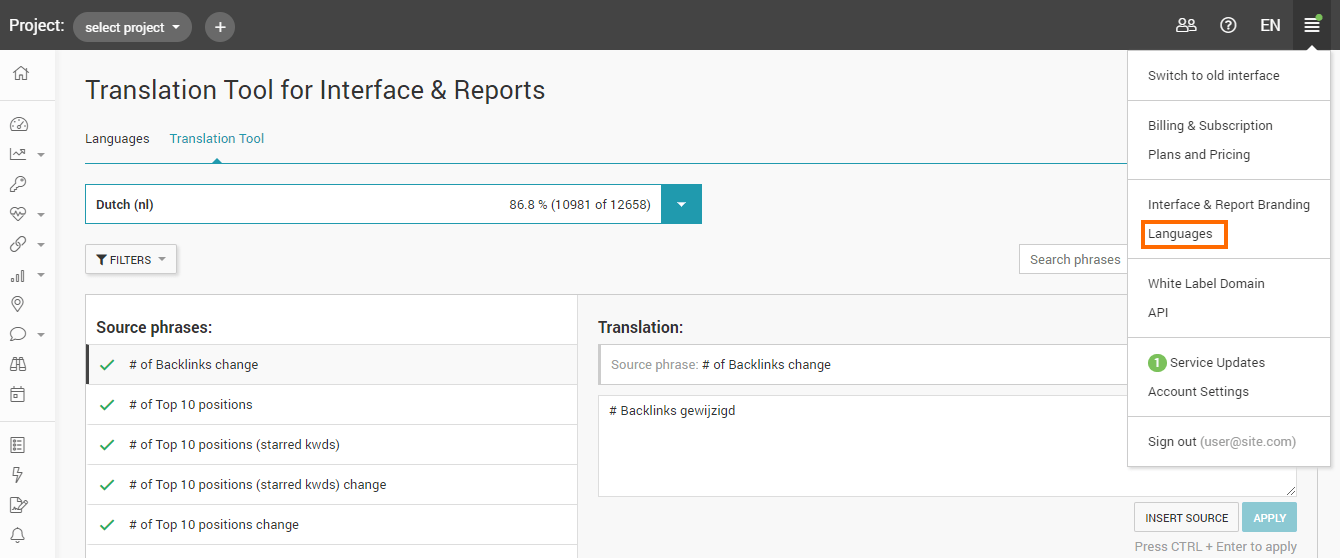This screenshot has height=558, width=1340.
Task: Click the map pin location icon
Action: pos(18,304)
